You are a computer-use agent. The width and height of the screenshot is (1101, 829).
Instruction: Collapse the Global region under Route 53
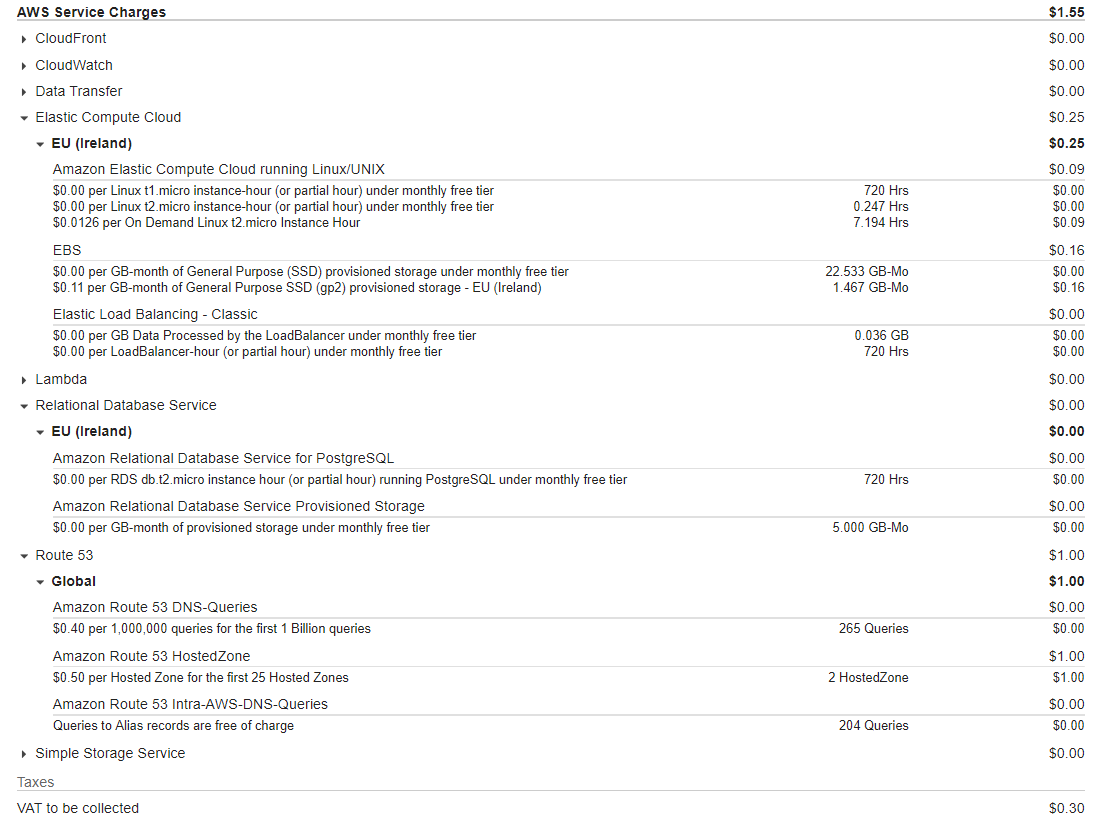tap(40, 582)
